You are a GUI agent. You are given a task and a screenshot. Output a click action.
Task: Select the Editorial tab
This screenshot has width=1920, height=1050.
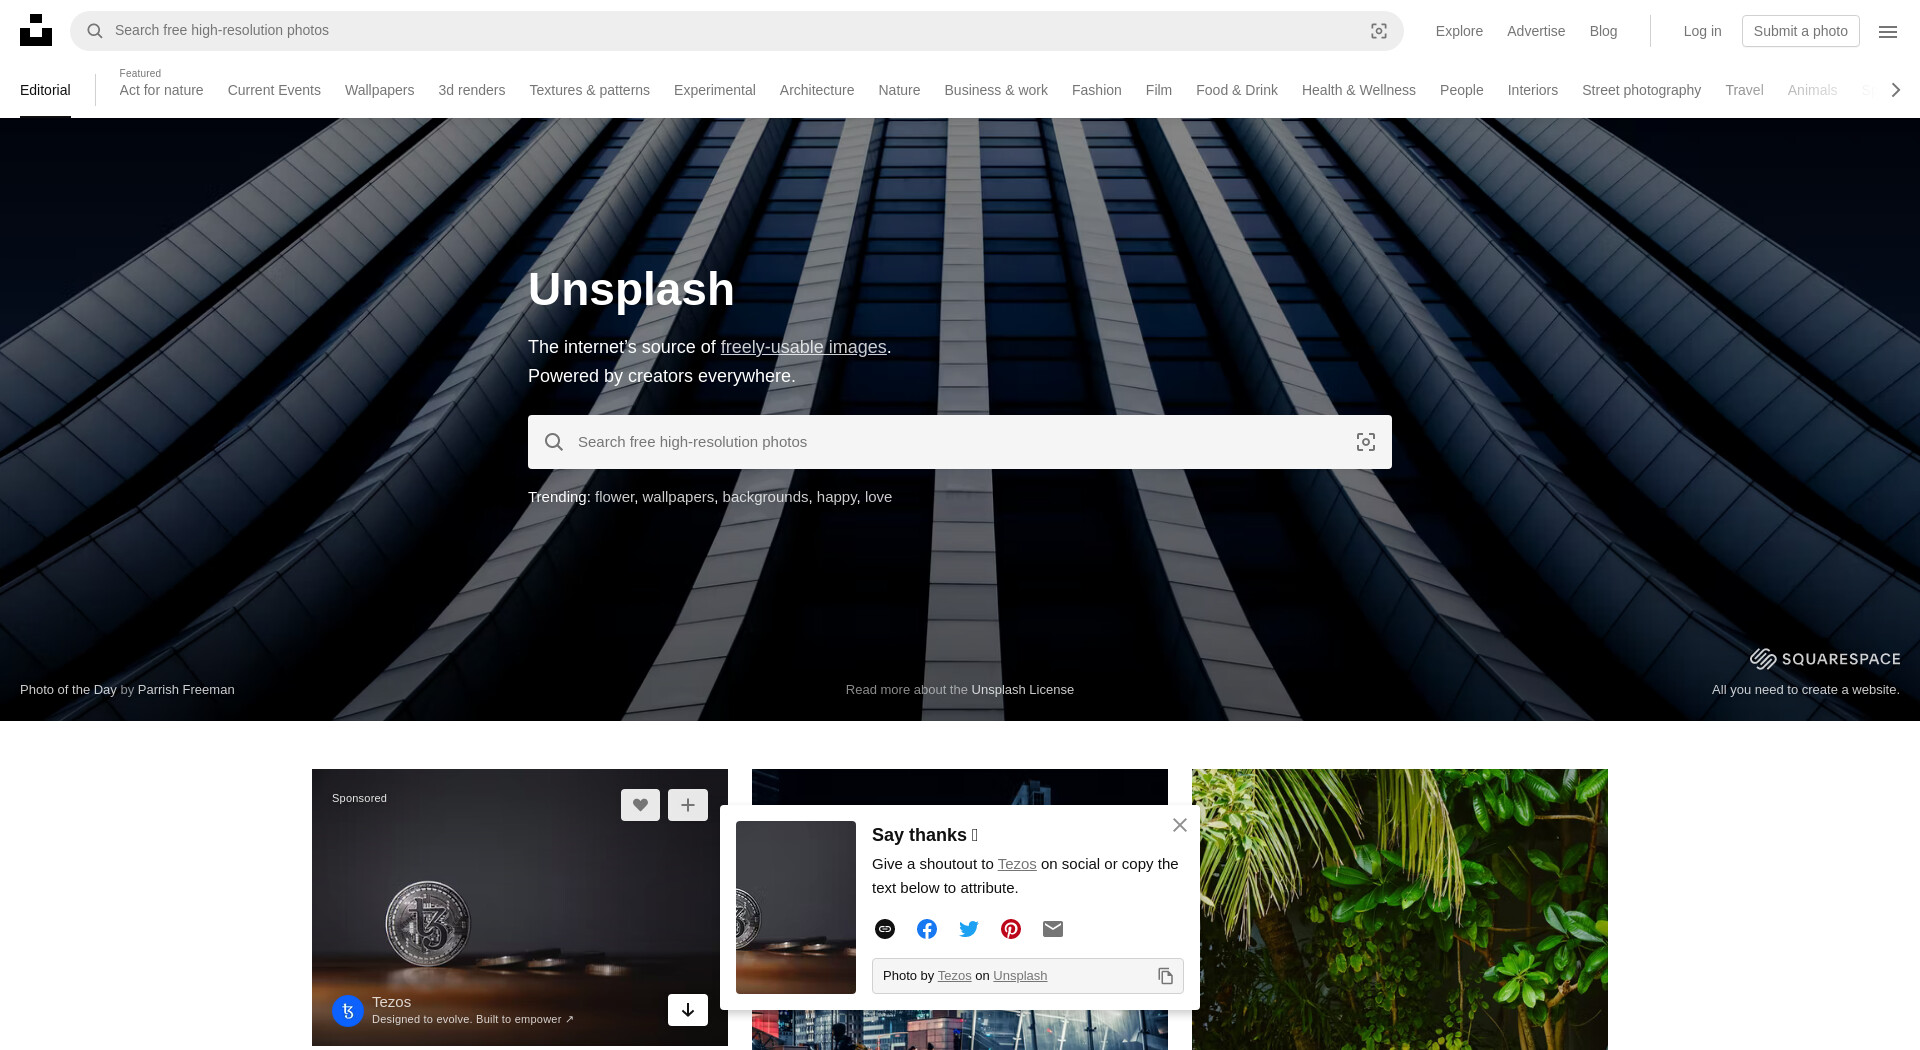[45, 90]
